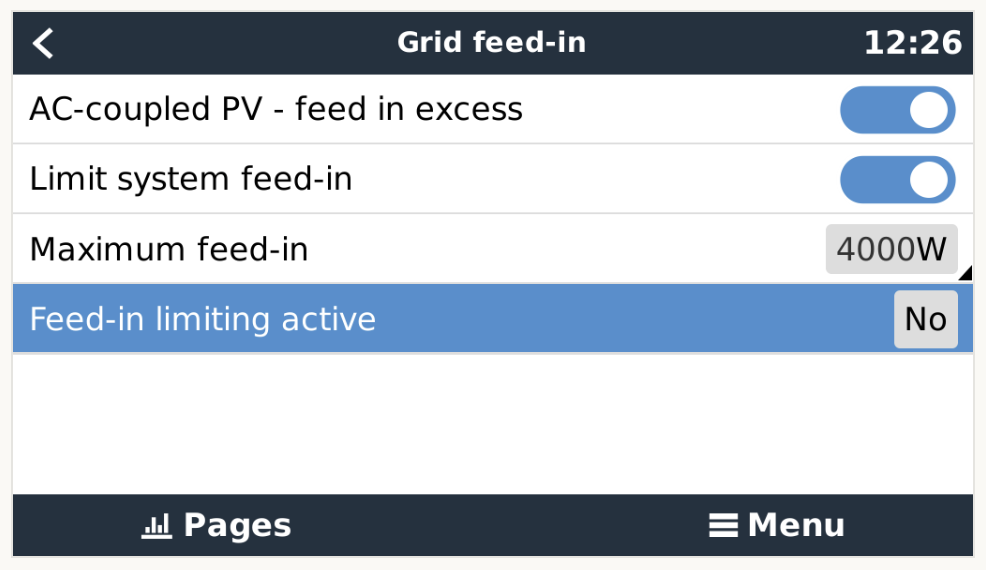Click the AC-coupled PV row label

(276, 109)
